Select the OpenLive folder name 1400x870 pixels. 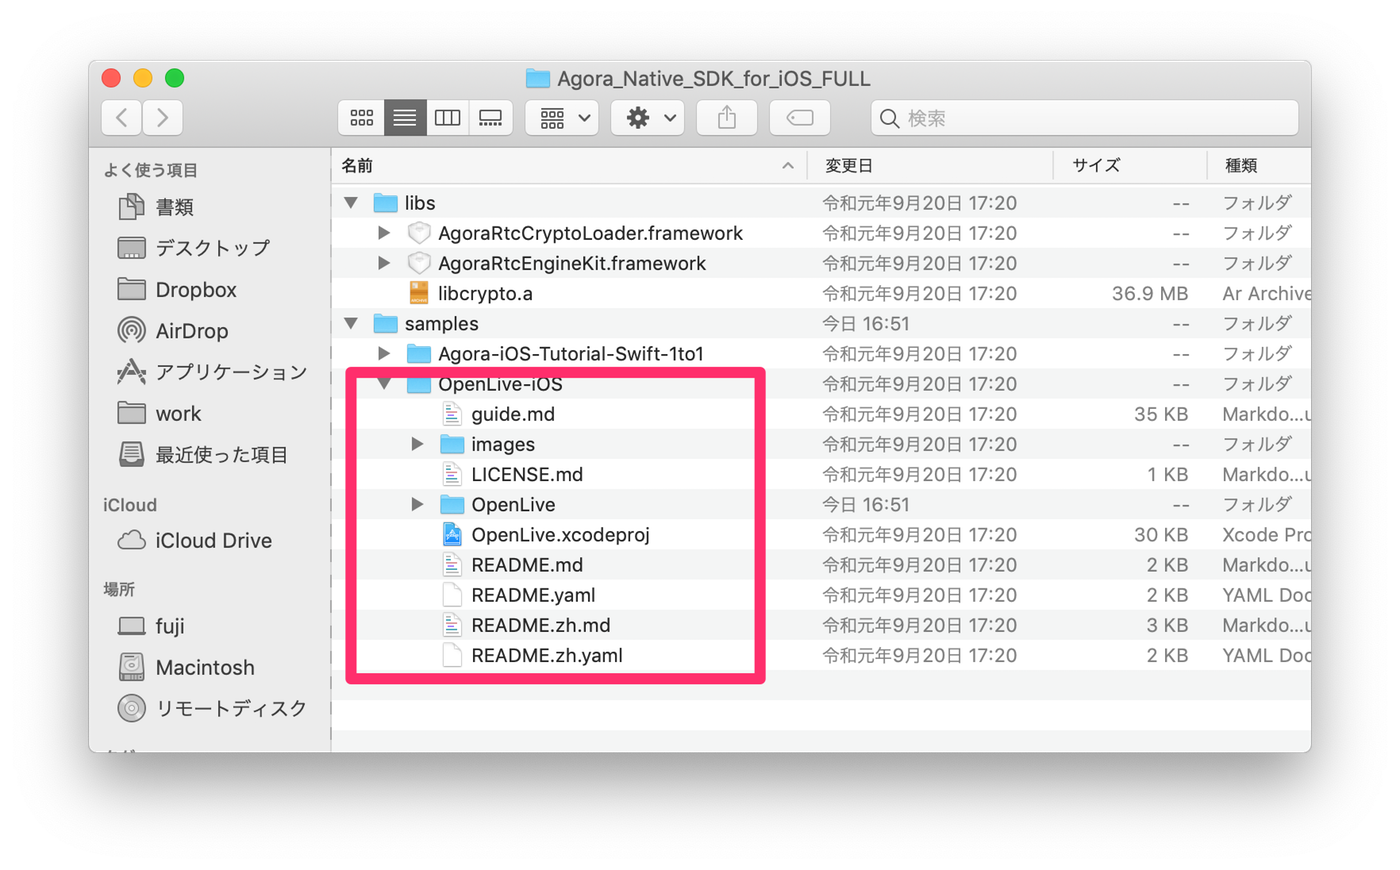tap(513, 505)
